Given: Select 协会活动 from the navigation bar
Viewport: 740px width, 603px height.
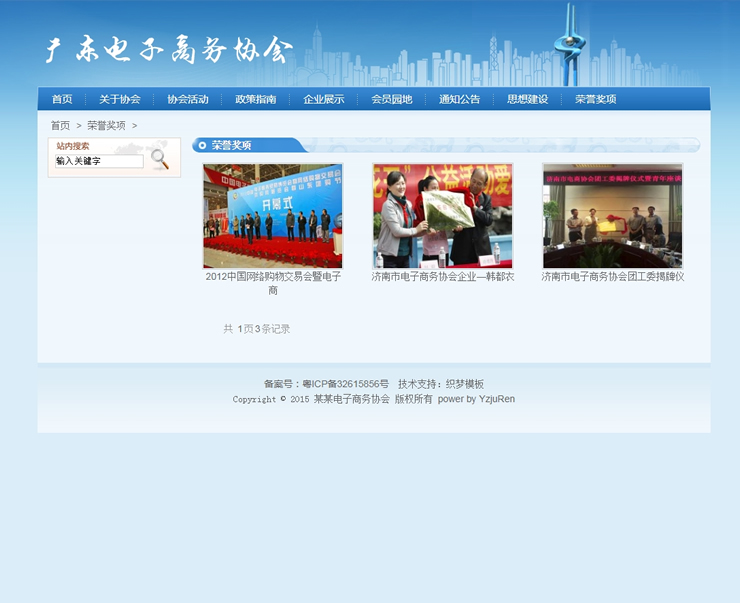Looking at the screenshot, I should [187, 99].
